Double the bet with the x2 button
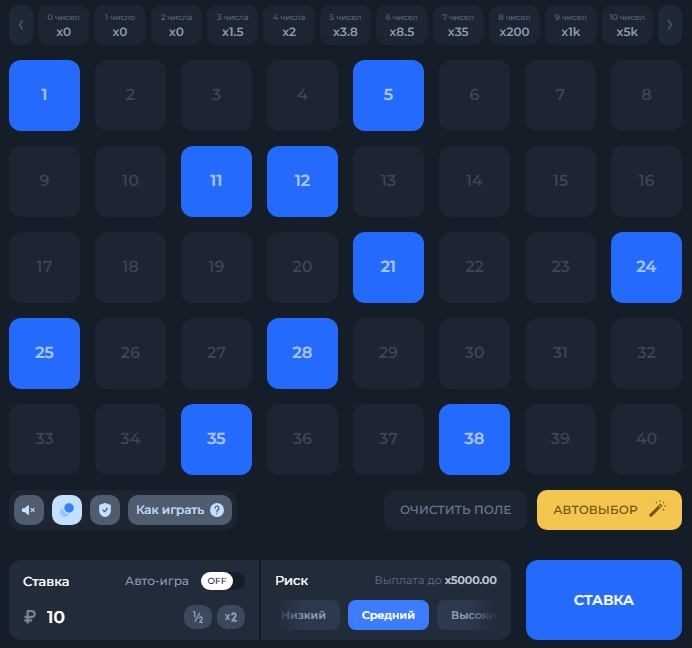Image resolution: width=692 pixels, height=648 pixels. [x=231, y=617]
